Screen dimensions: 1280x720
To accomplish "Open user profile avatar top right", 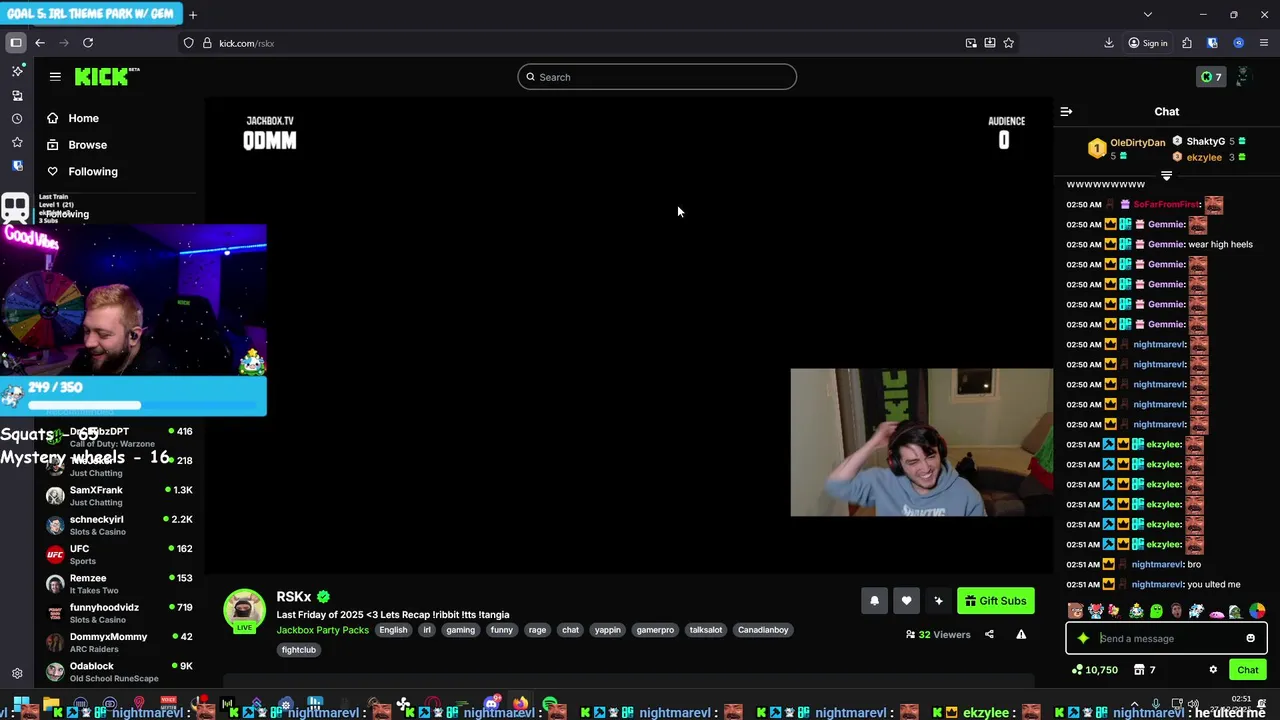I will point(1243,77).
